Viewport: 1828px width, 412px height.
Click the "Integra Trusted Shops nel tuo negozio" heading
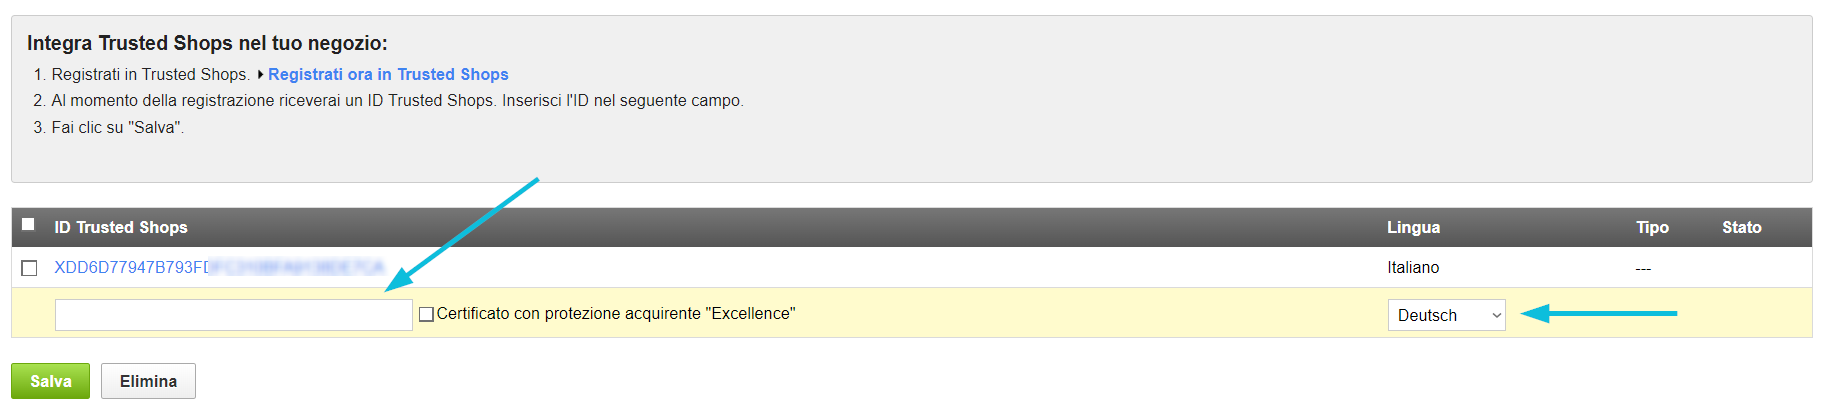207,43
